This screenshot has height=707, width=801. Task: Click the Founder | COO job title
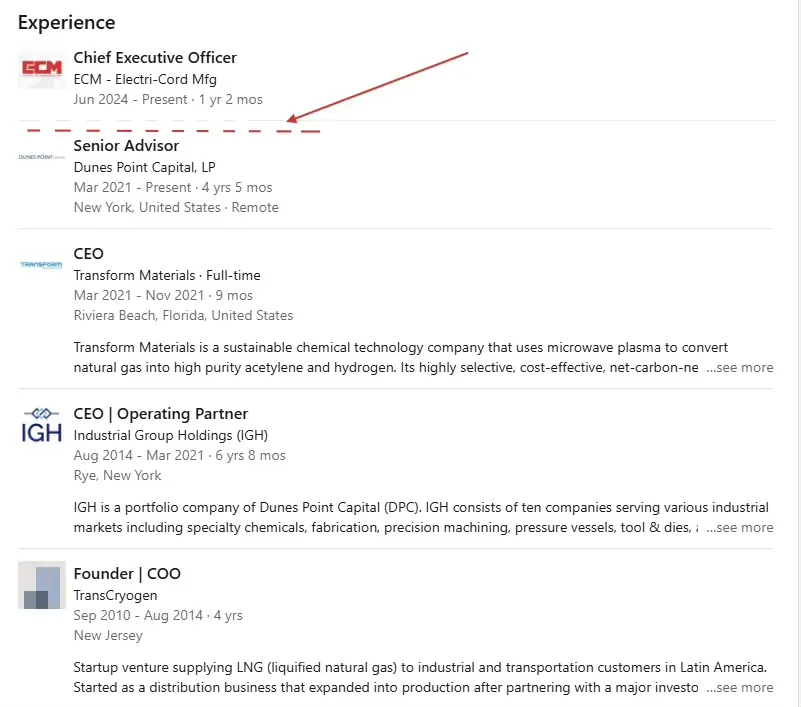[127, 574]
